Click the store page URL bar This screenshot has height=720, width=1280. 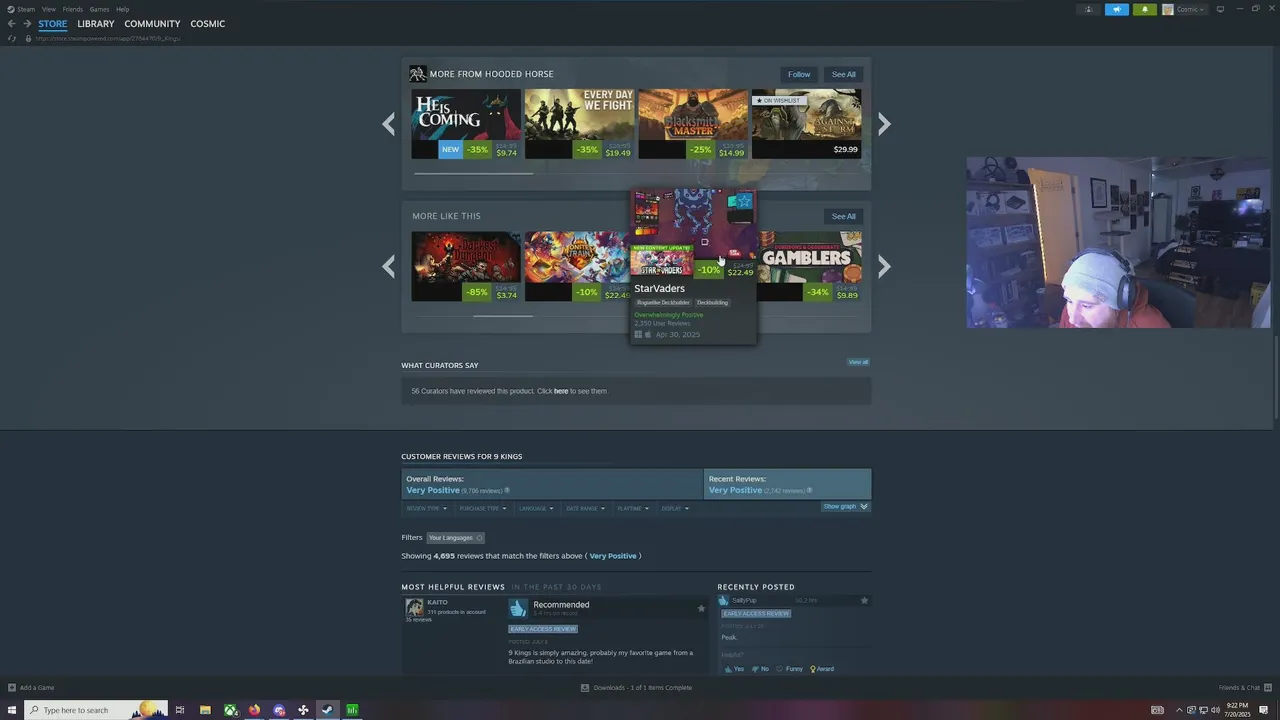[108, 38]
